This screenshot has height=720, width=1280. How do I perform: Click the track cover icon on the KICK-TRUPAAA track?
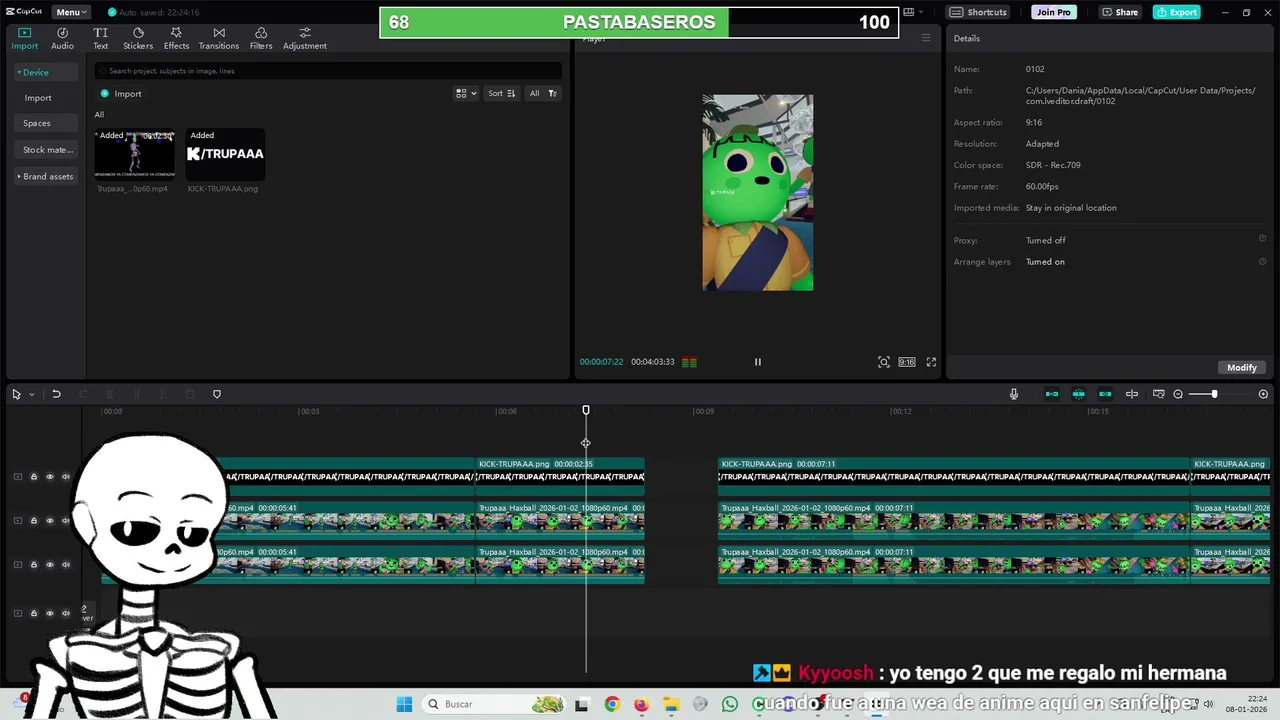point(17,477)
